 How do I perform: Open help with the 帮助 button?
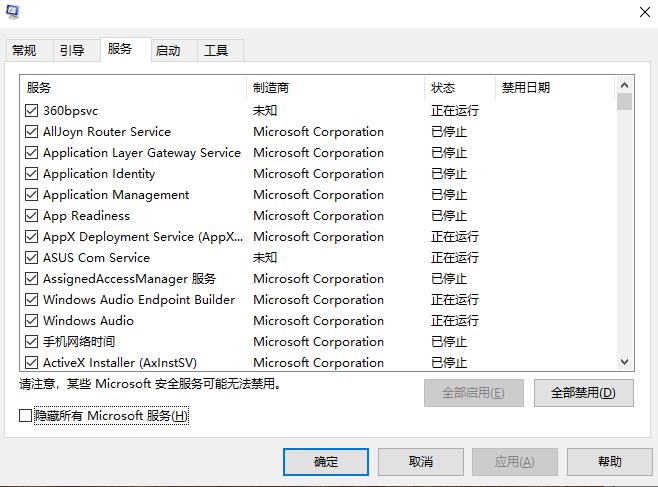610,462
